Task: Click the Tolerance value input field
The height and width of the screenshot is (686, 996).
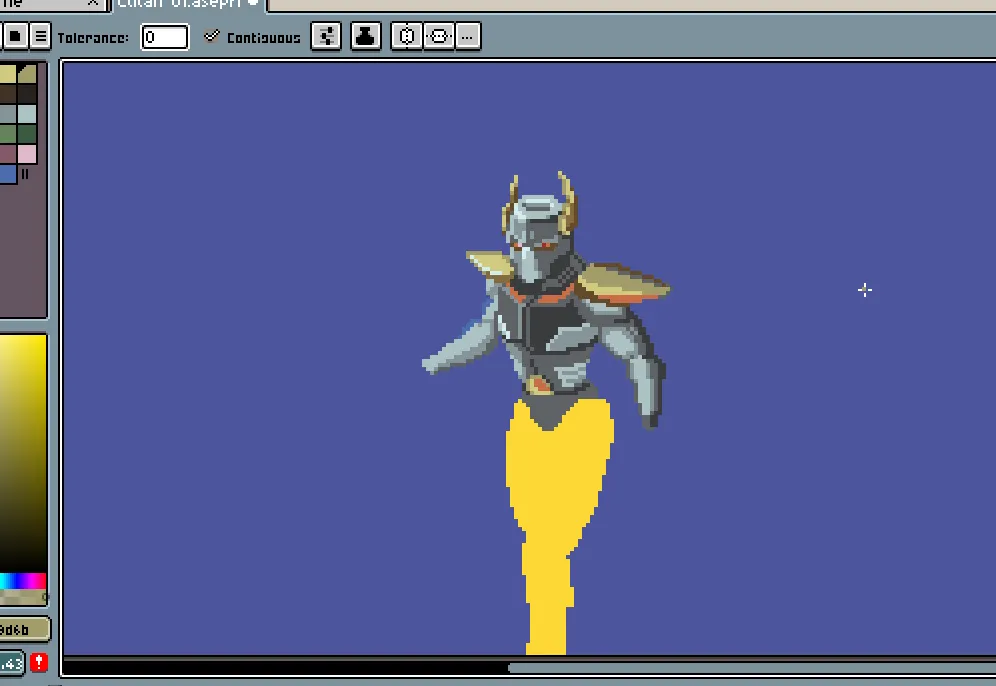Action: pyautogui.click(x=165, y=37)
